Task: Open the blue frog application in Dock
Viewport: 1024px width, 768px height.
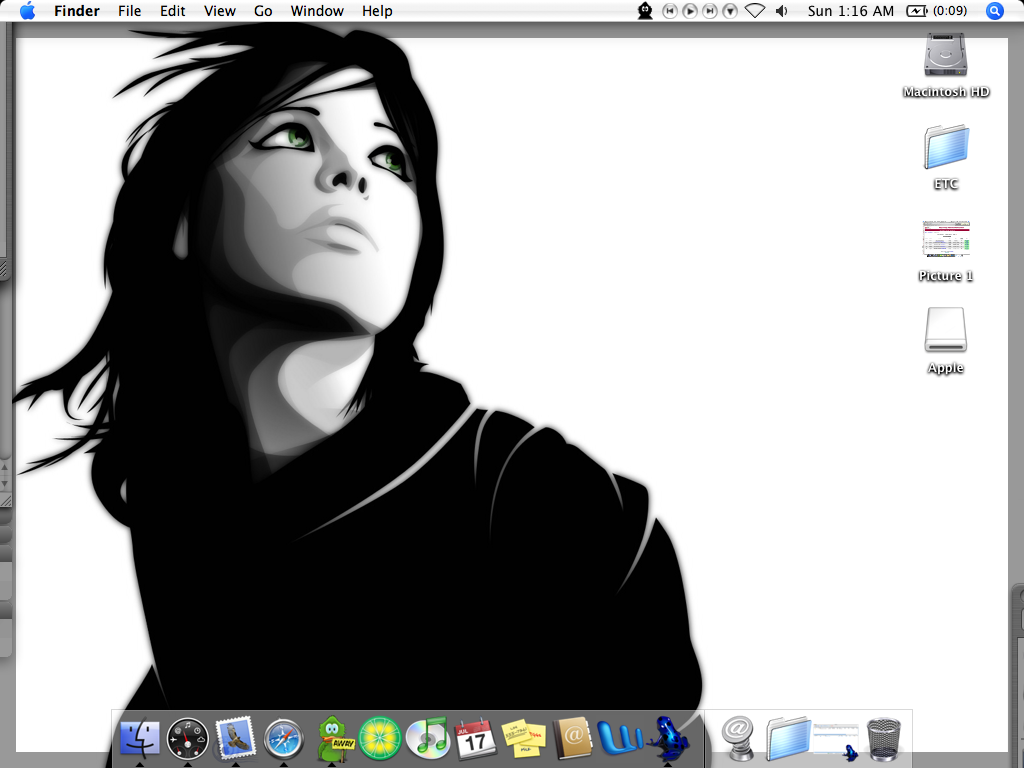Action: click(x=669, y=738)
